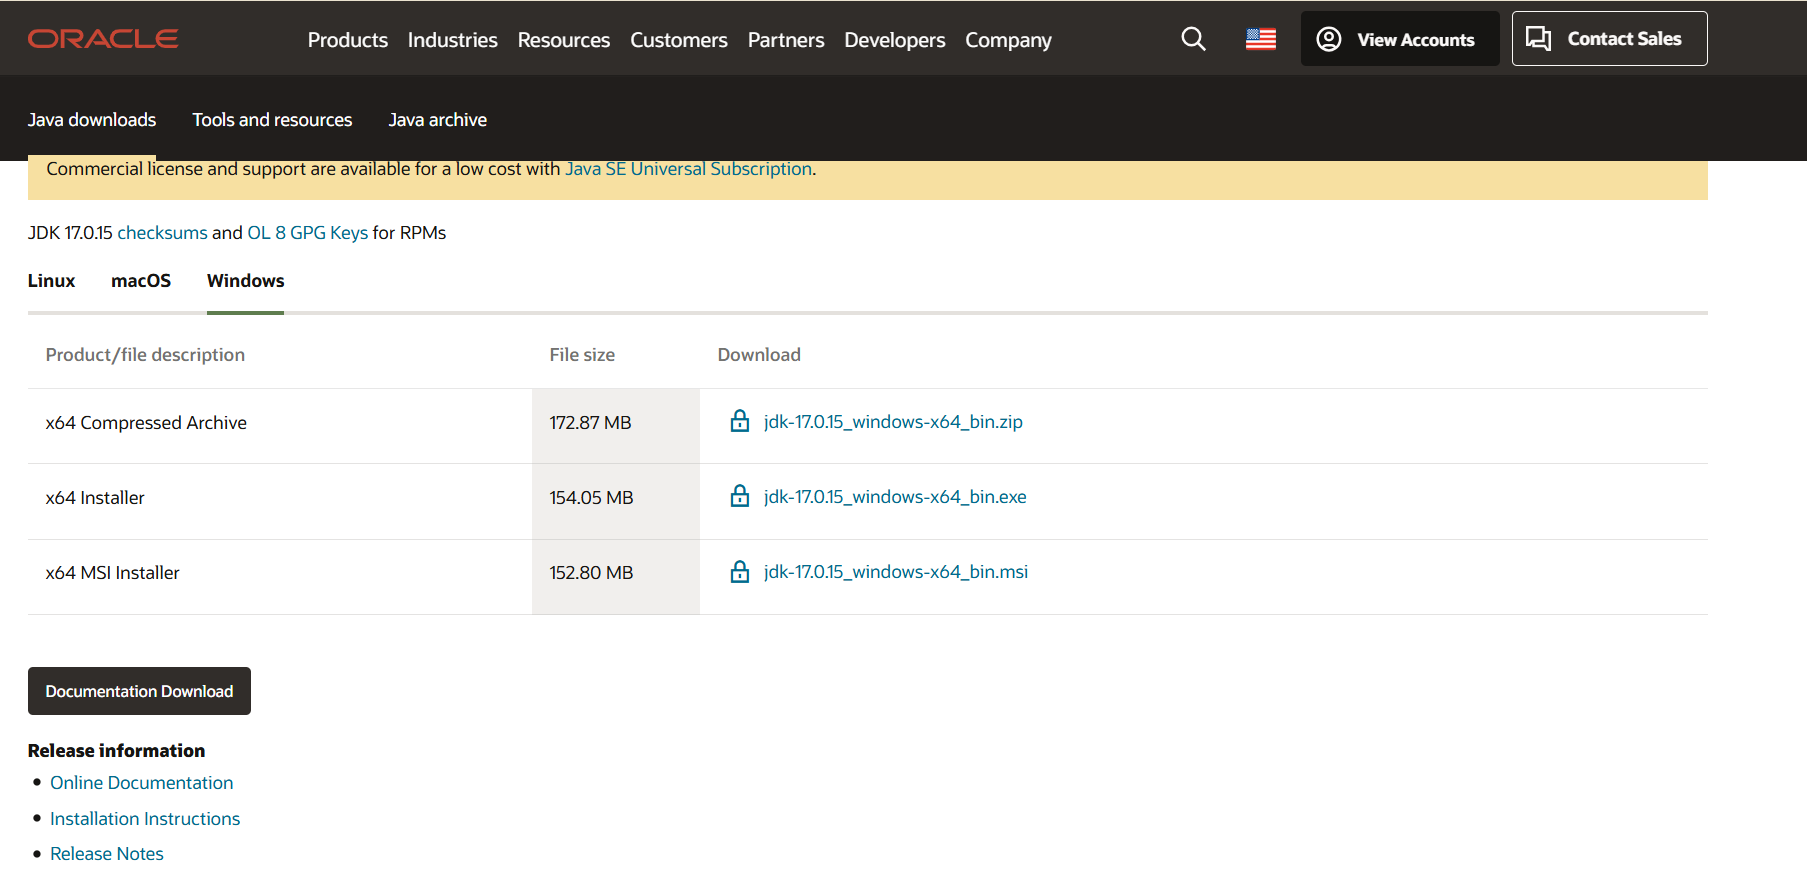
Task: Open Online Documentation link
Action: click(142, 783)
